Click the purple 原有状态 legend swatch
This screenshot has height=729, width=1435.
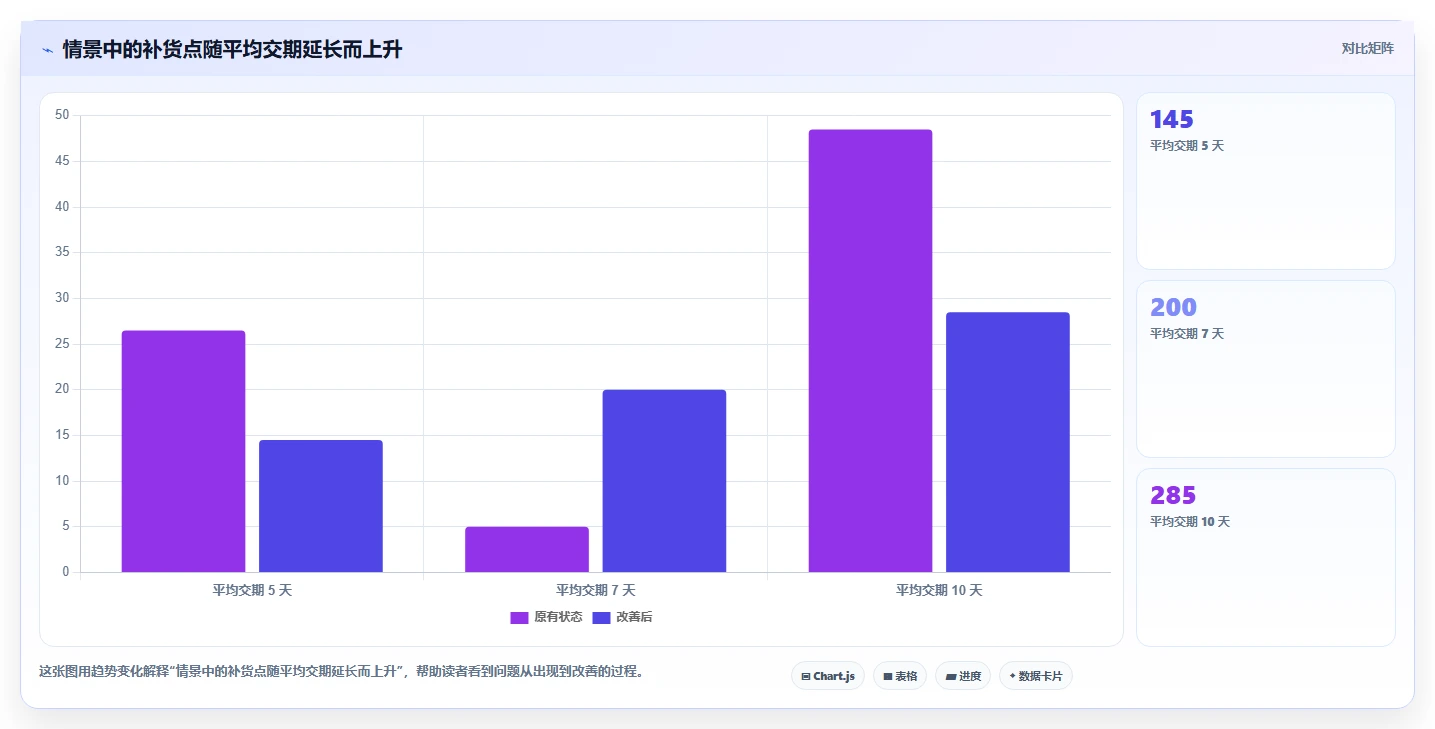click(x=519, y=617)
